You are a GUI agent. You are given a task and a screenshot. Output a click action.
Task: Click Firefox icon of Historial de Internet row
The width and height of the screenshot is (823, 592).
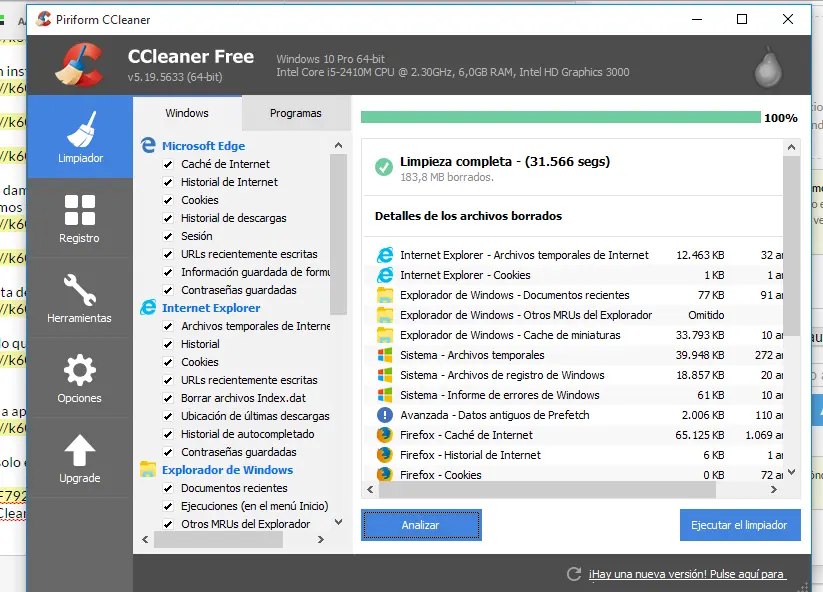[x=385, y=454]
